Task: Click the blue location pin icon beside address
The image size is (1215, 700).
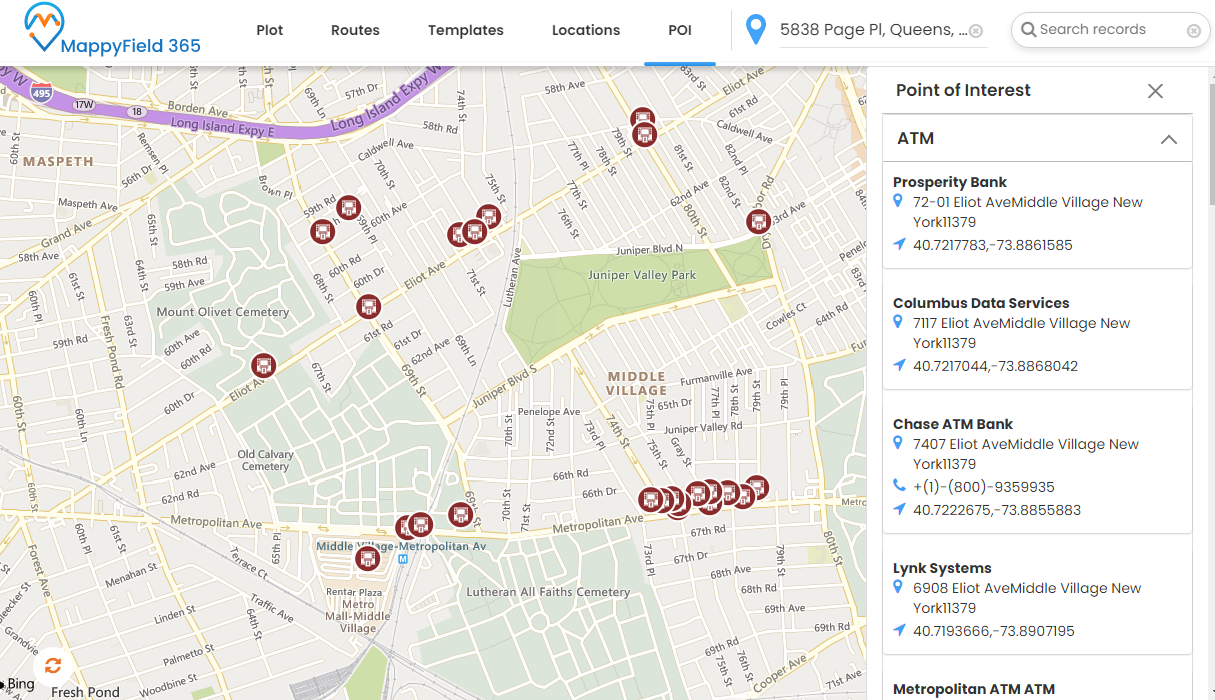Action: 757,30
